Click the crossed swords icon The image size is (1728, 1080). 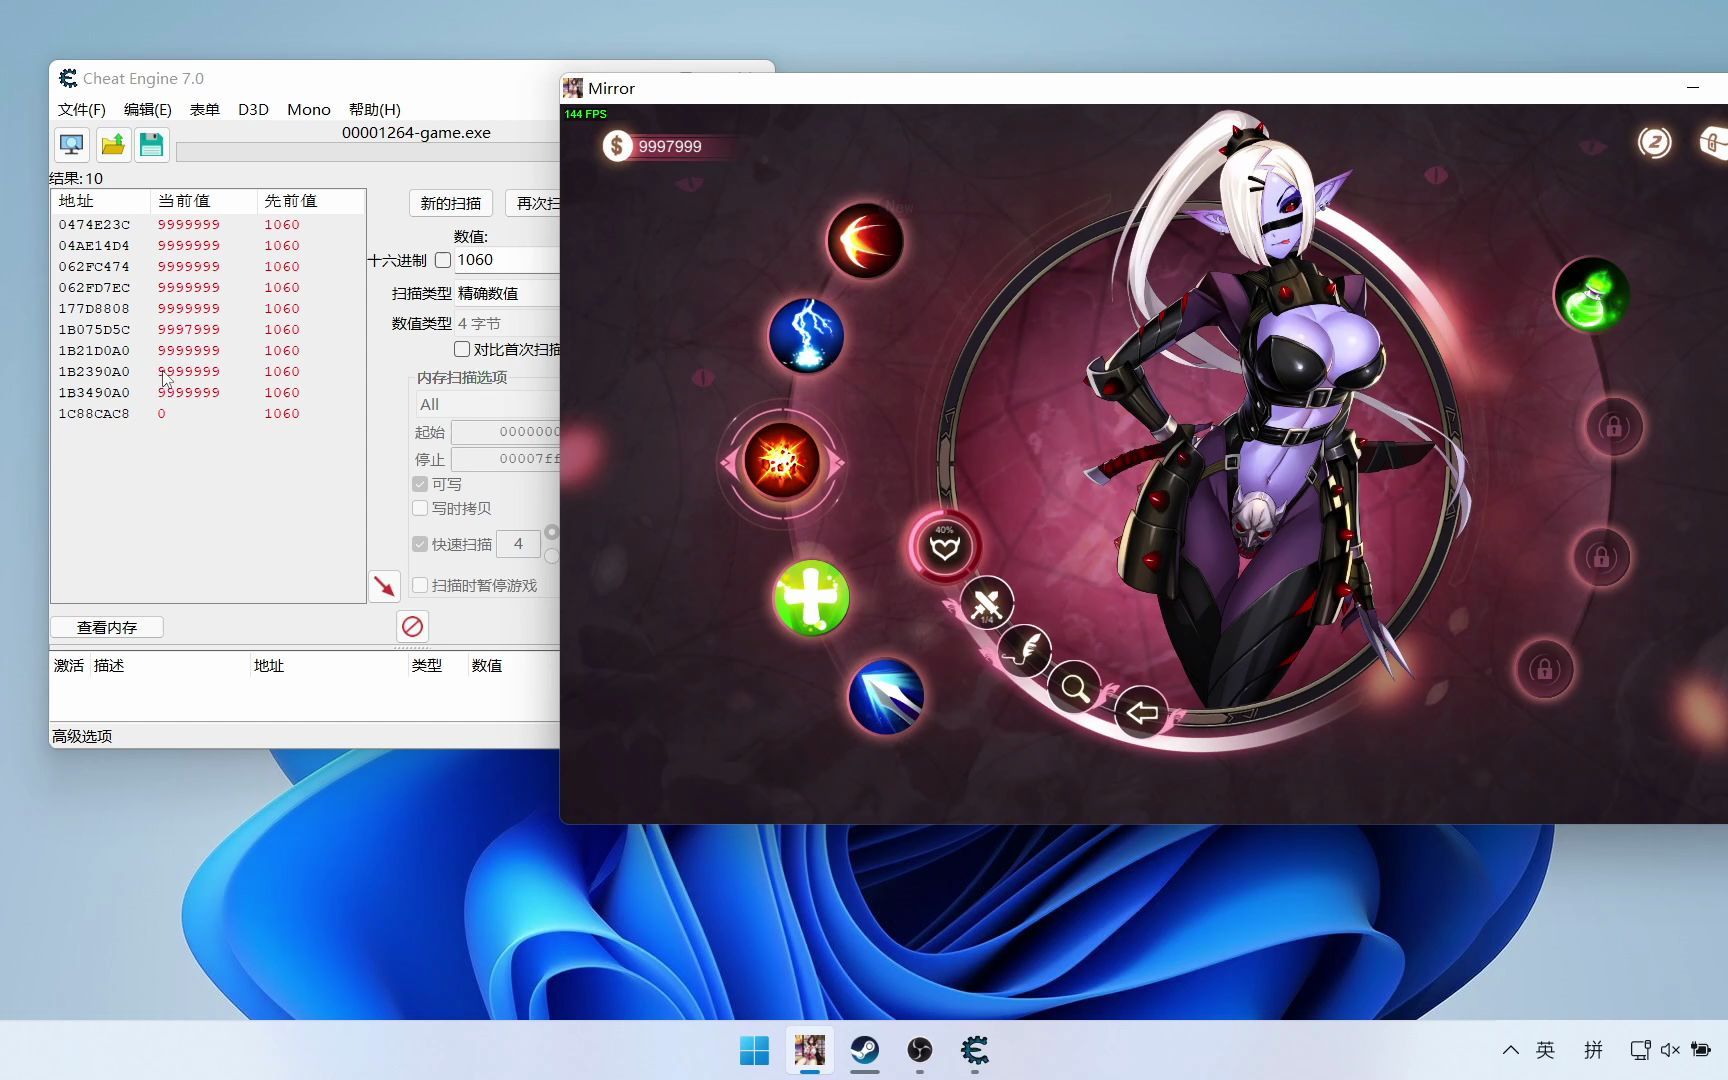click(x=987, y=603)
